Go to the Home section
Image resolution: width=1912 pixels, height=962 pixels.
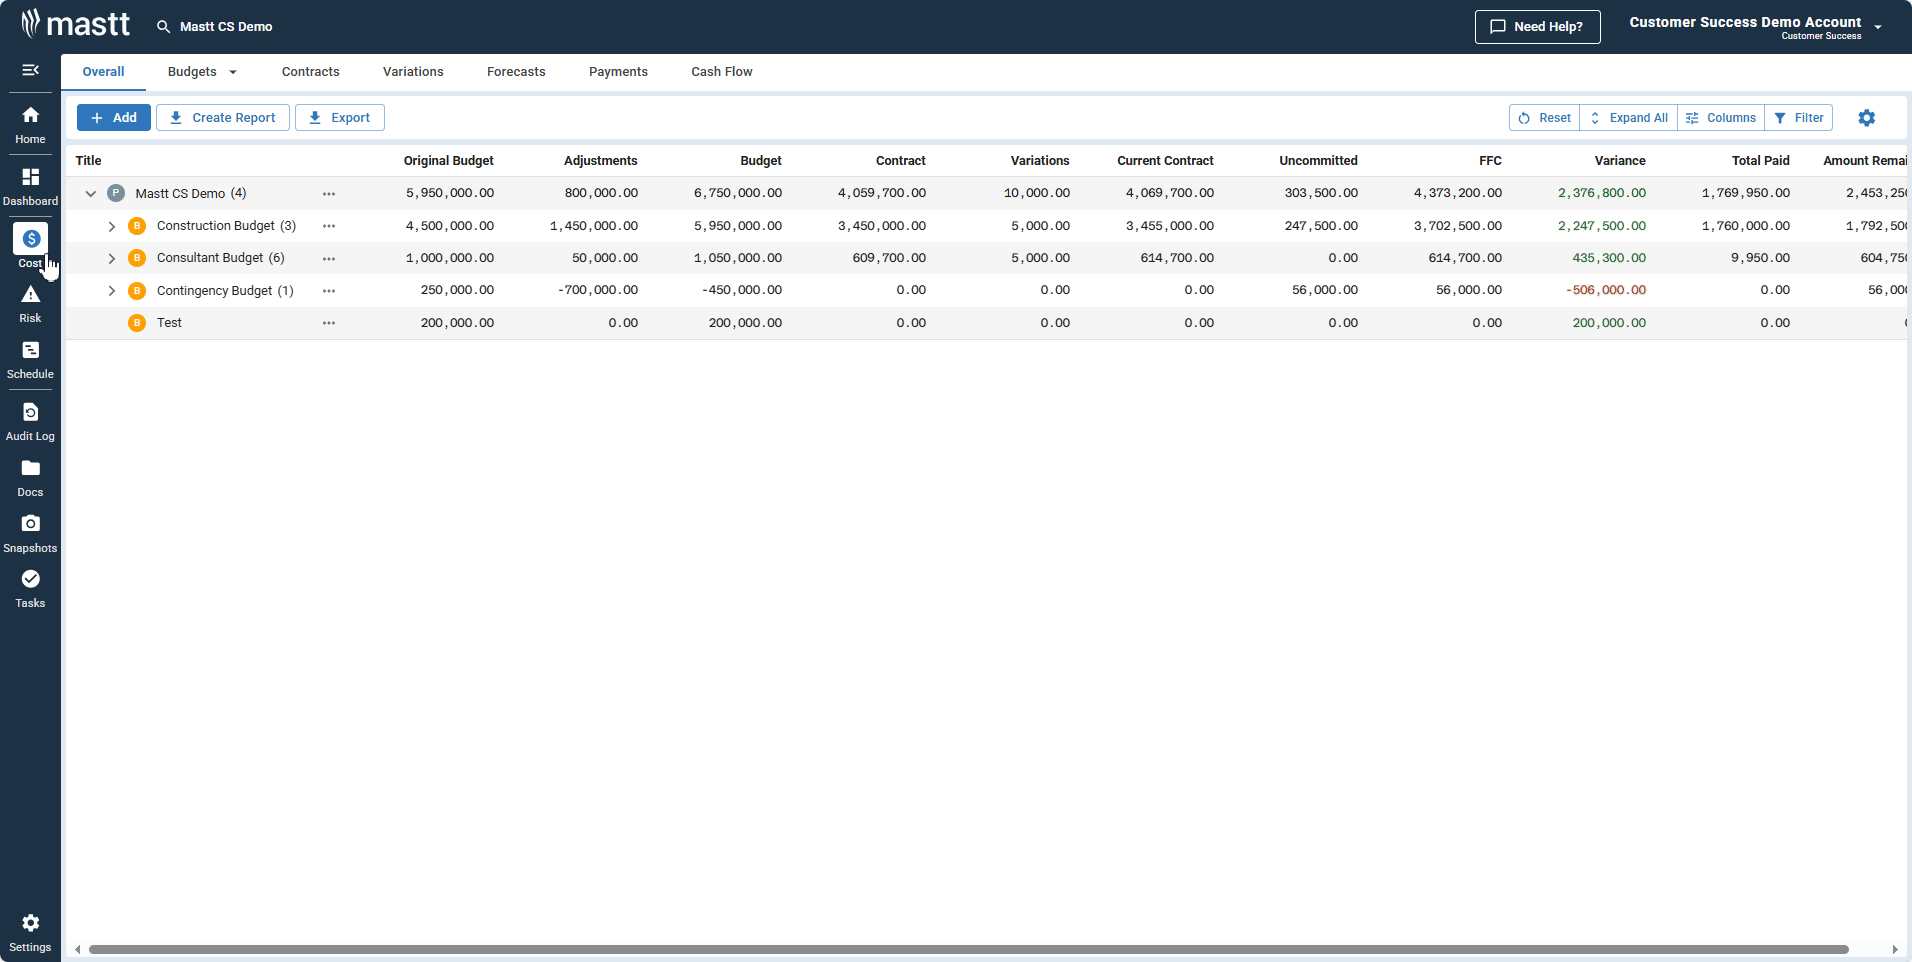pyautogui.click(x=30, y=123)
